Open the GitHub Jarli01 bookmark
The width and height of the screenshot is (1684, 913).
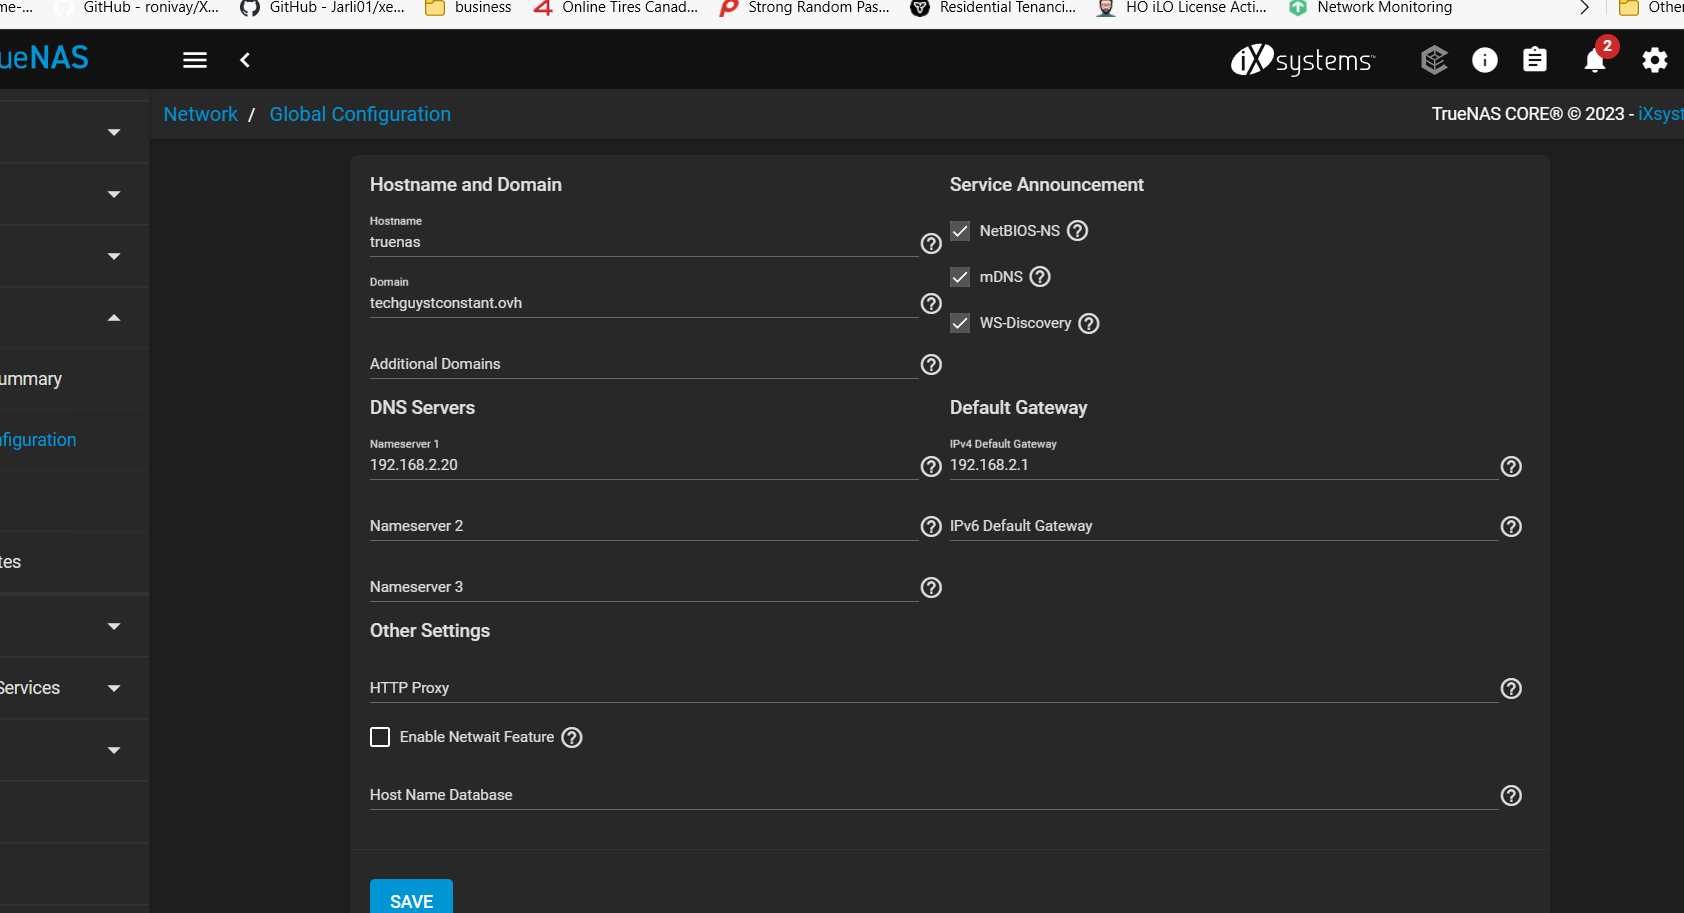[322, 8]
